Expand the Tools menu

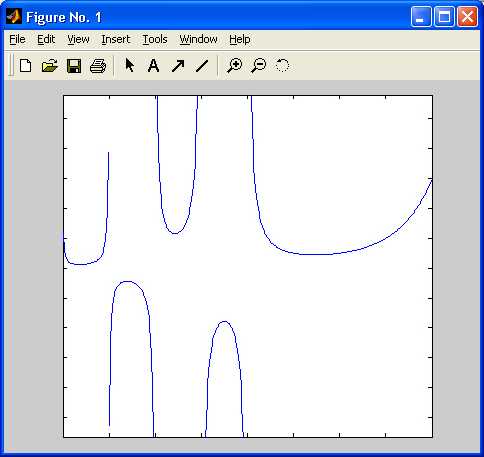[155, 39]
